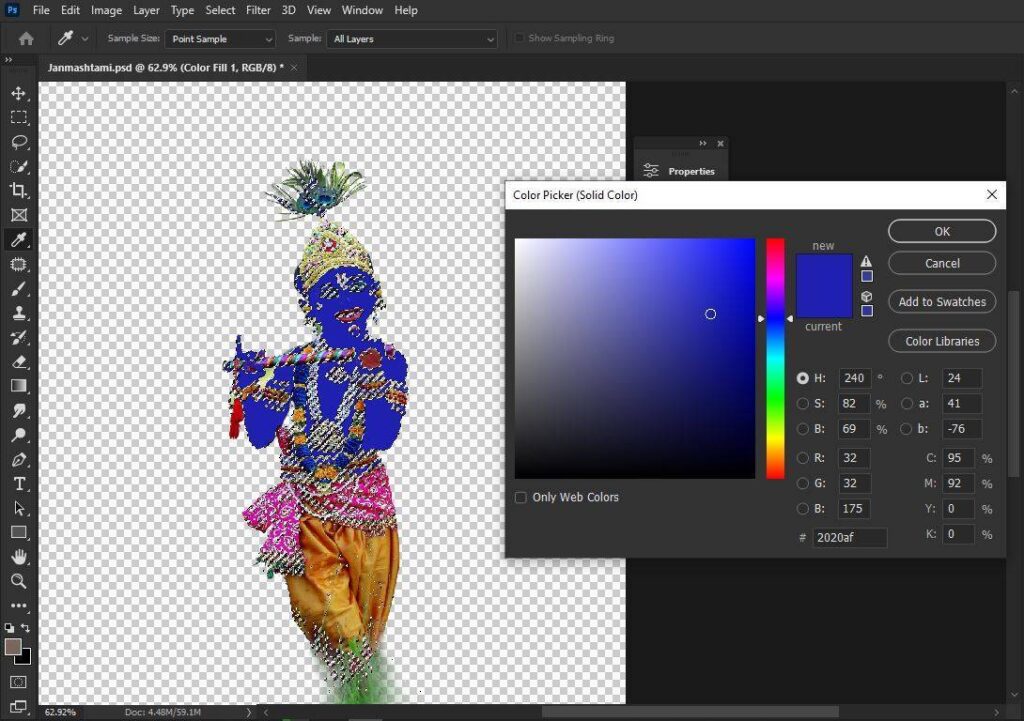This screenshot has height=721, width=1024.
Task: Open the Sample Size dropdown
Action: (x=220, y=39)
